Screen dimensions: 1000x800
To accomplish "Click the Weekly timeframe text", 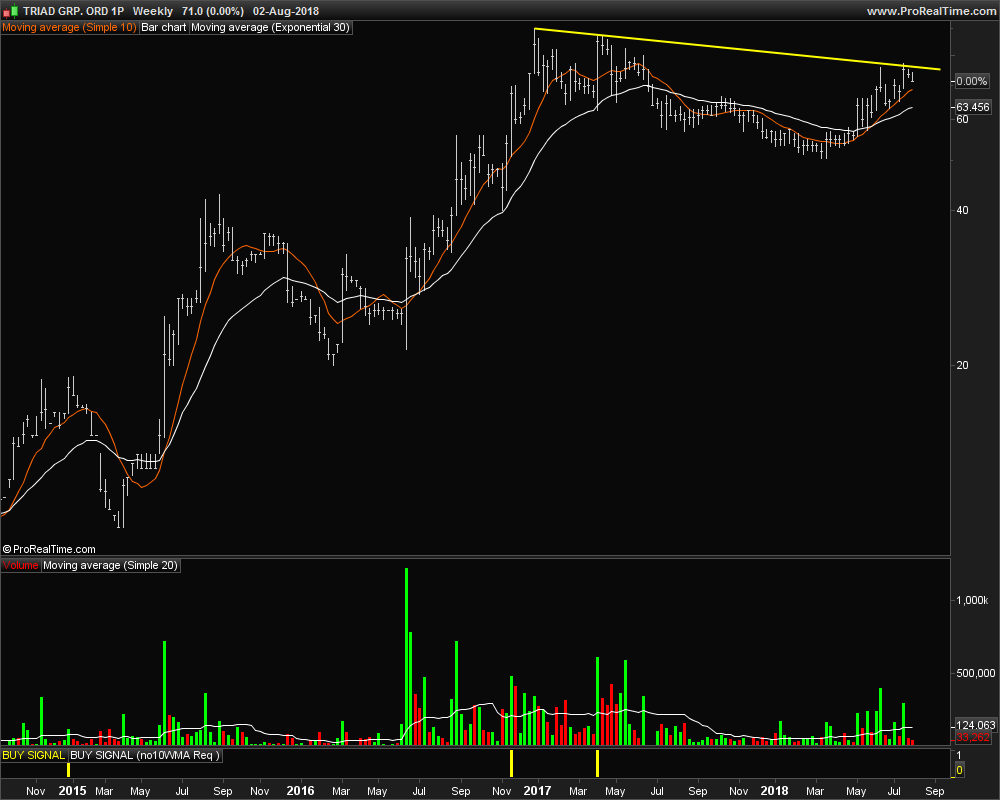I will point(152,11).
